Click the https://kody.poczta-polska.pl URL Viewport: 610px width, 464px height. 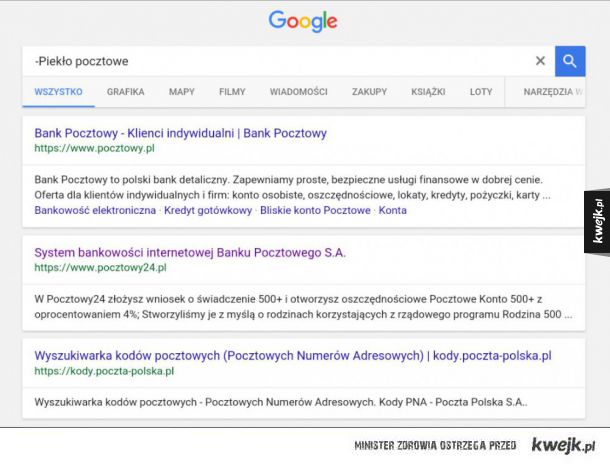pyautogui.click(x=104, y=371)
